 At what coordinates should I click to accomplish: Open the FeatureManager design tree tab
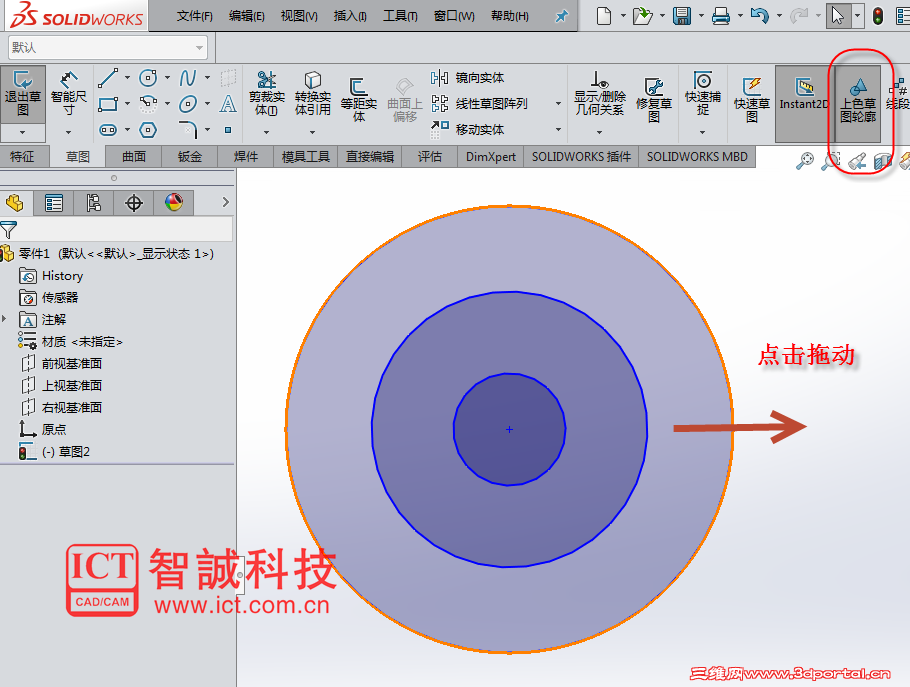tap(15, 203)
